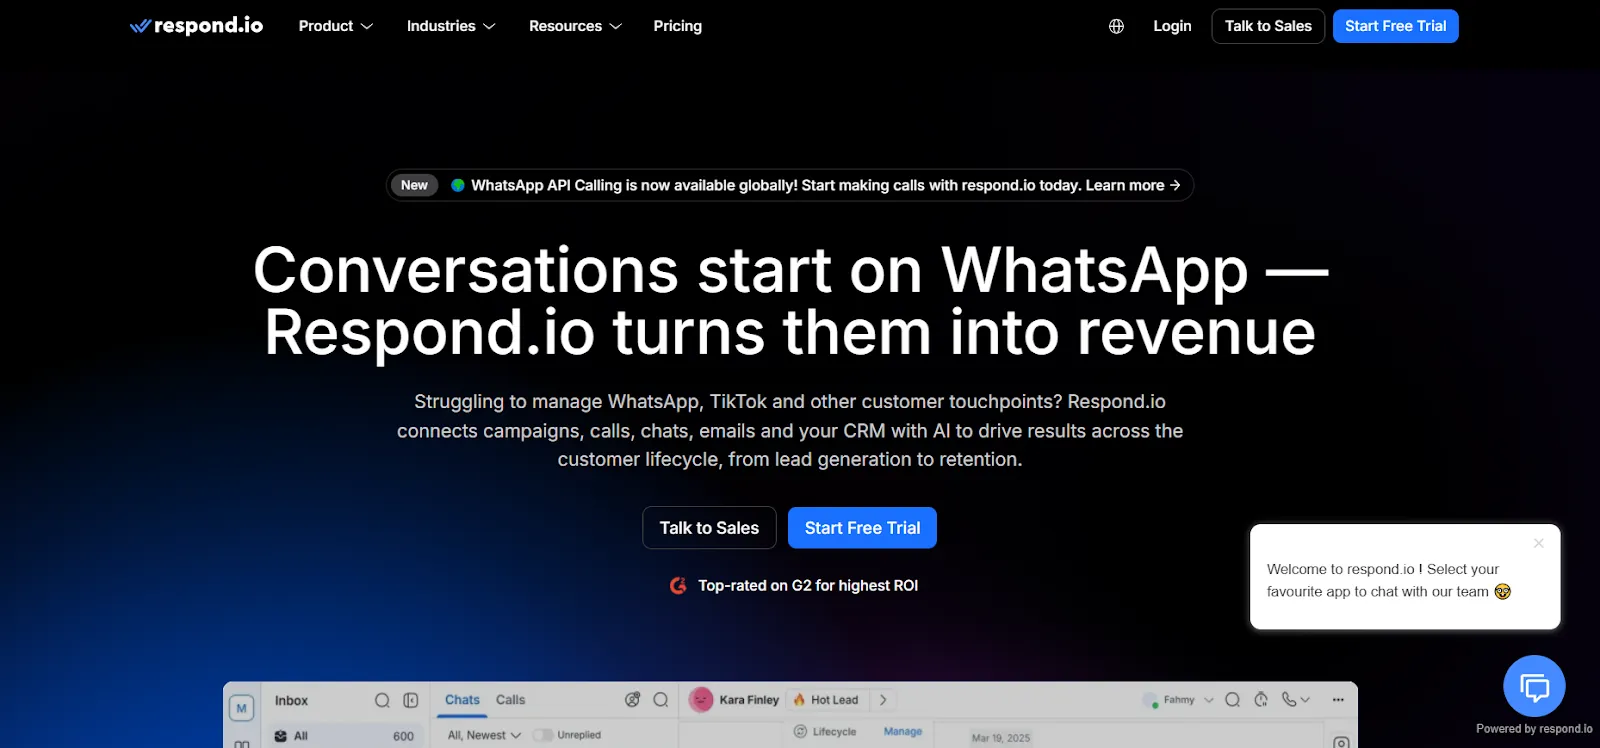Image resolution: width=1600 pixels, height=748 pixels.
Task: Click the Login link
Action: [x=1172, y=26]
